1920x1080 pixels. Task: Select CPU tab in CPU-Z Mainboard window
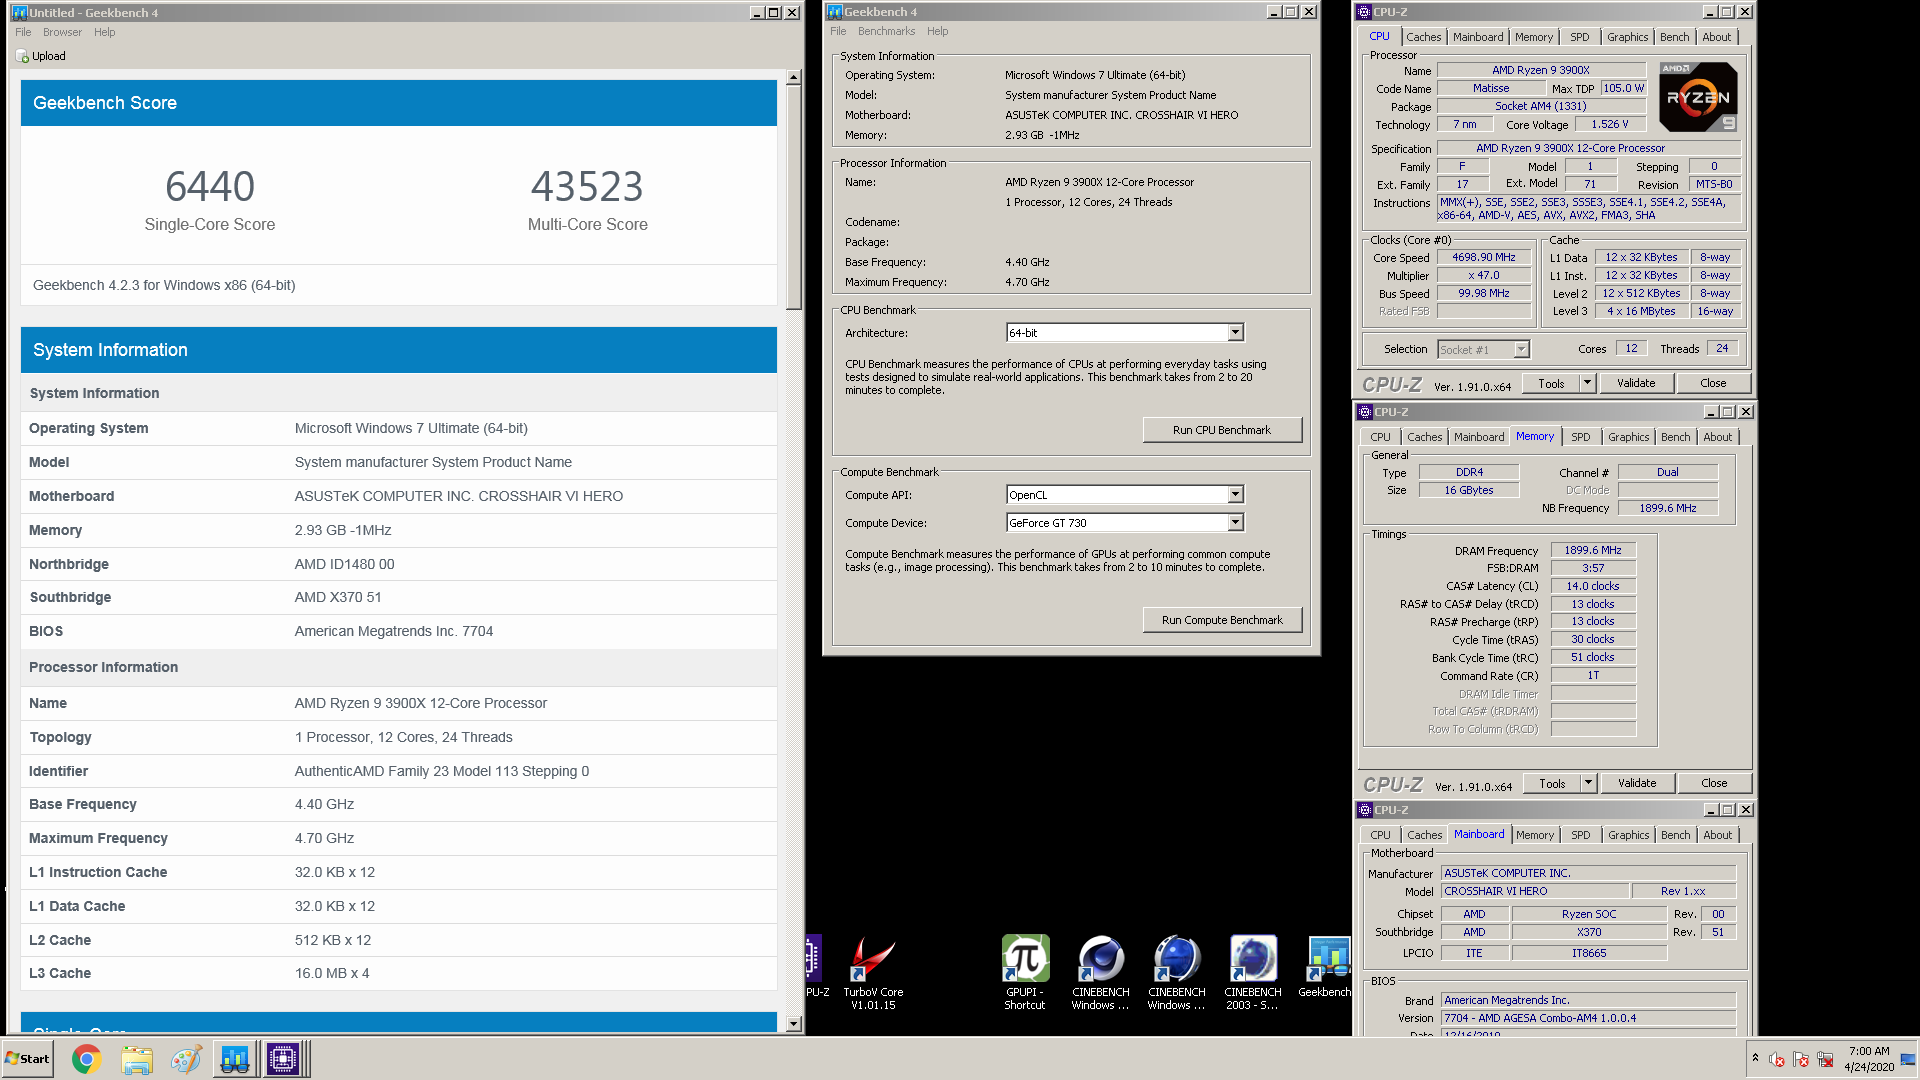point(1380,835)
